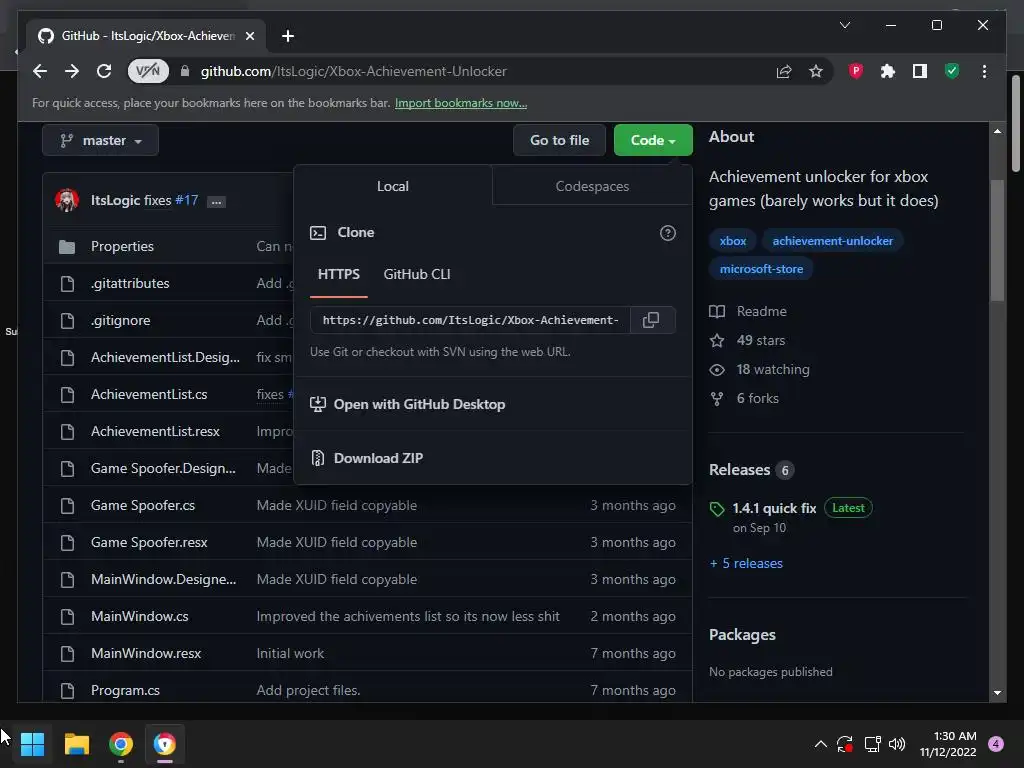Open the master branch dropdown

(101, 140)
